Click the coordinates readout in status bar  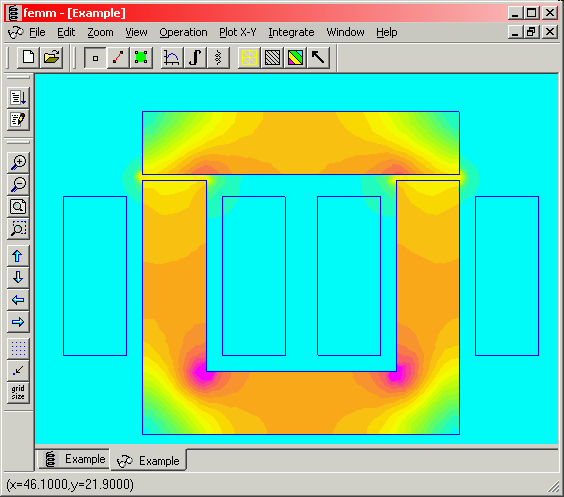(70, 484)
